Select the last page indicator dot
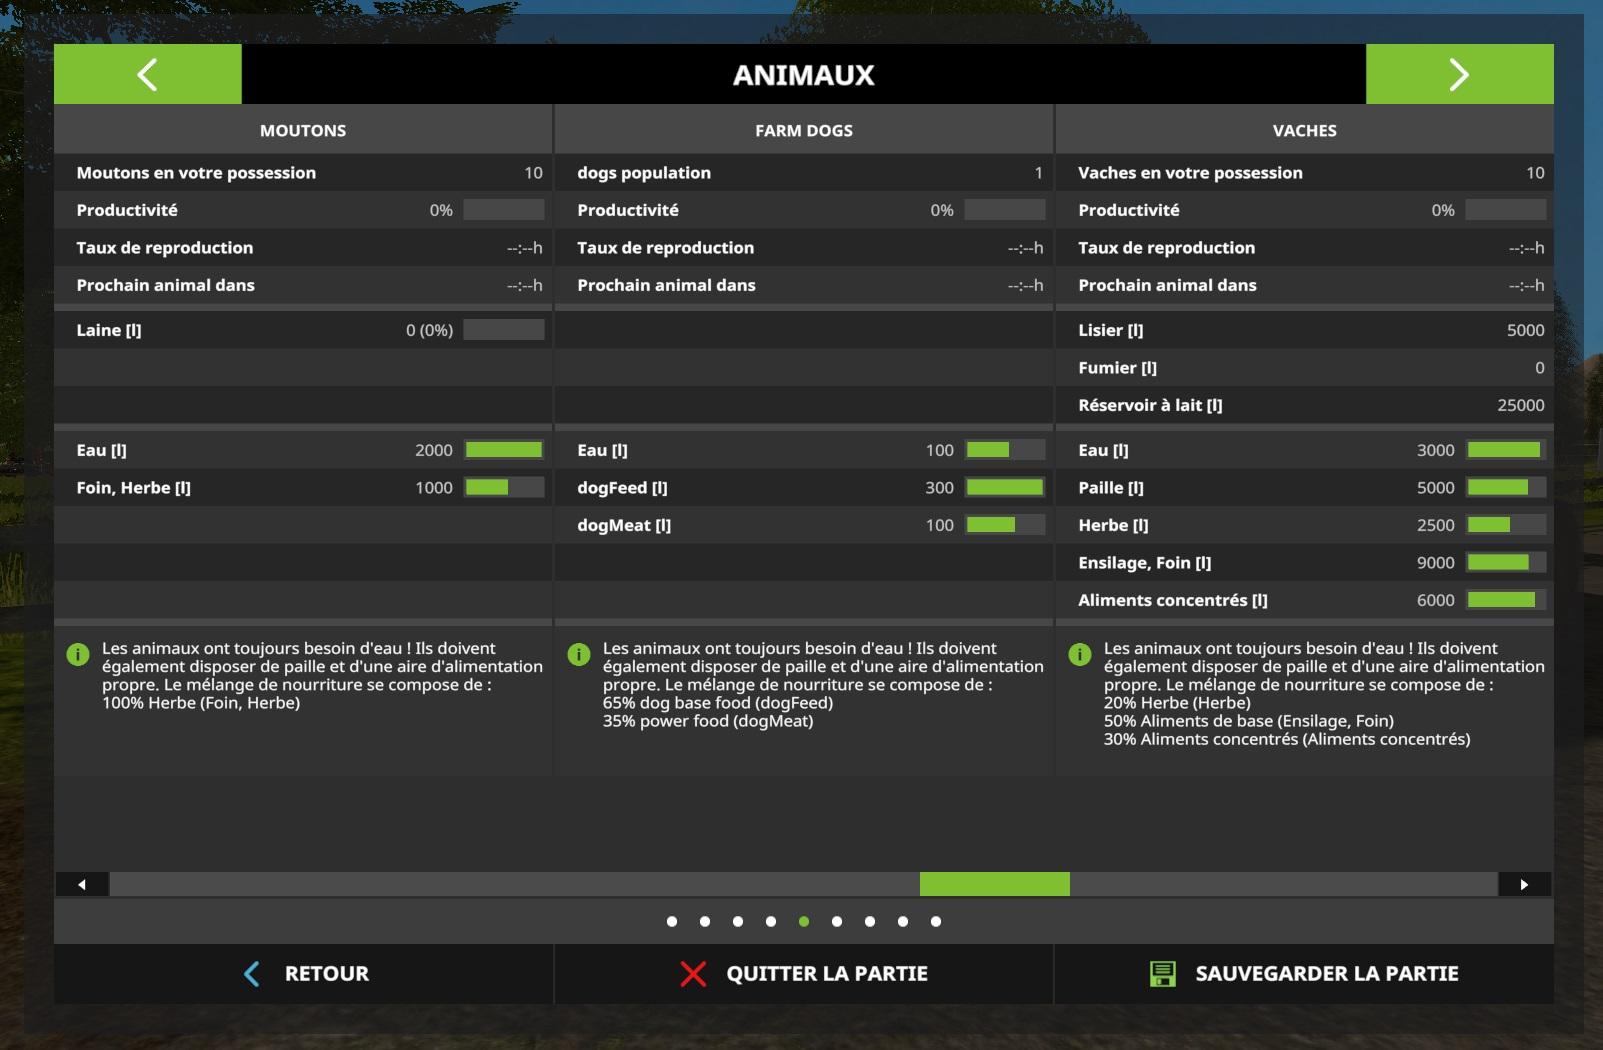Screen dimensions: 1603x1050 [x=936, y=921]
